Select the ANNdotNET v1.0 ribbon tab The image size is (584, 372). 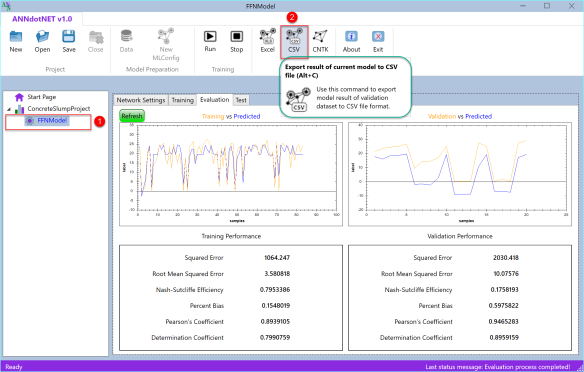pyautogui.click(x=42, y=19)
